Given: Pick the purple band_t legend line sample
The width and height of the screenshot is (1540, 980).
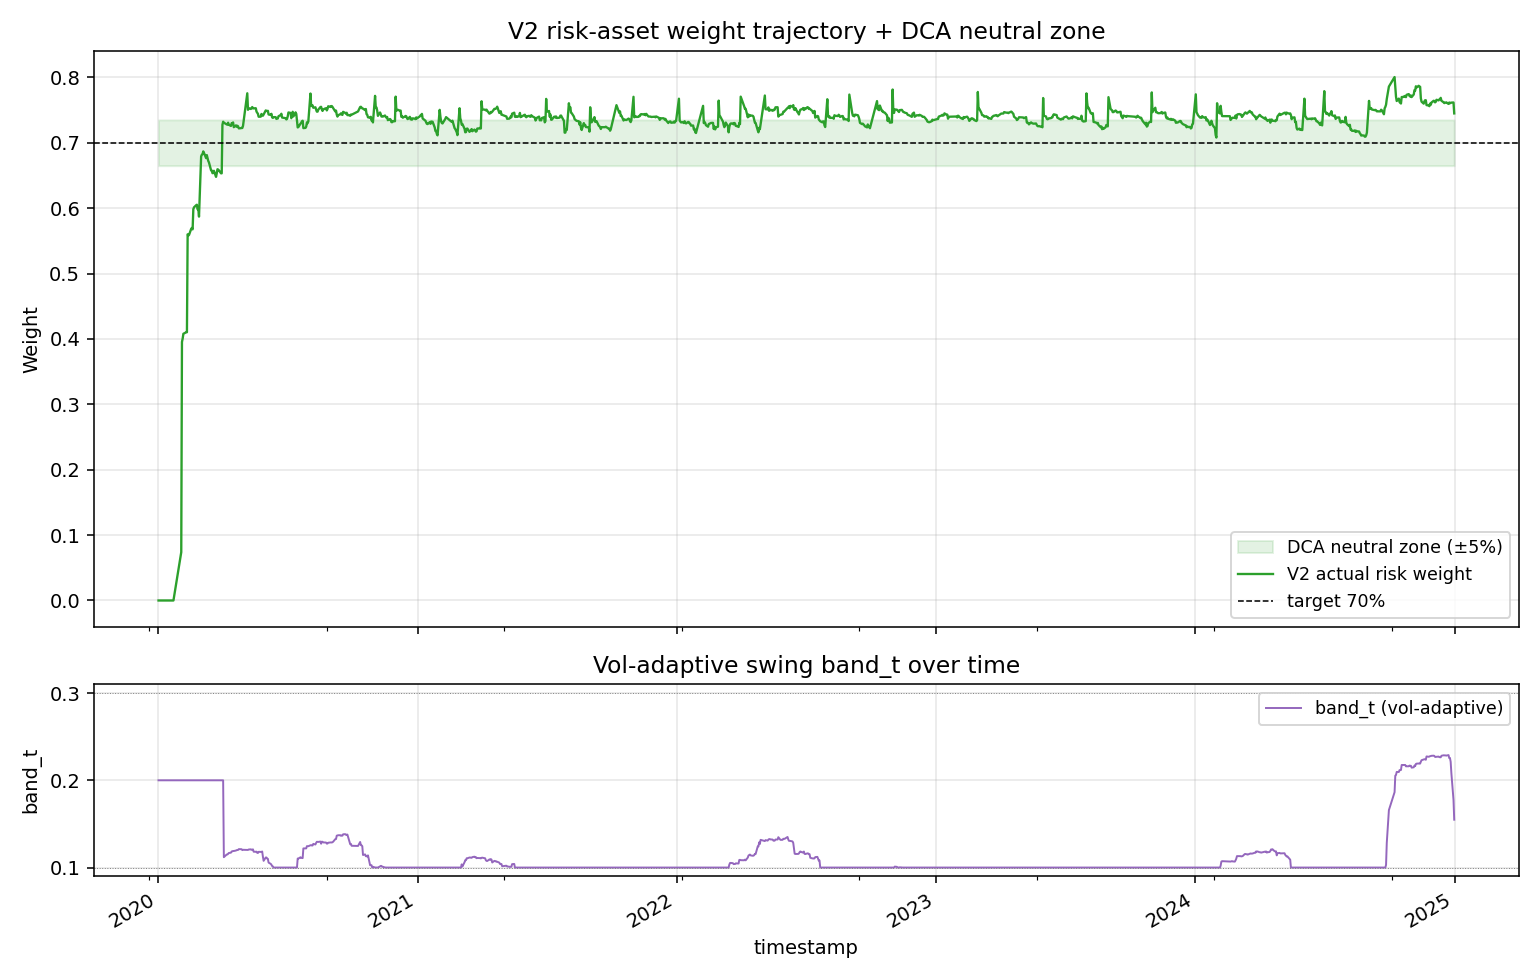Looking at the screenshot, I should (x=1283, y=708).
